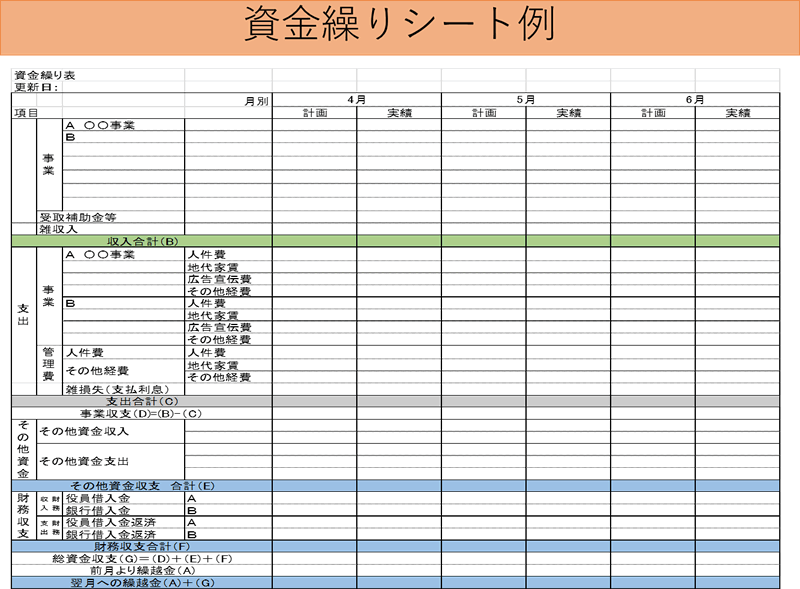Click the 実績 header under 6月
Image resolution: width=800 pixels, height=589 pixels.
point(737,113)
